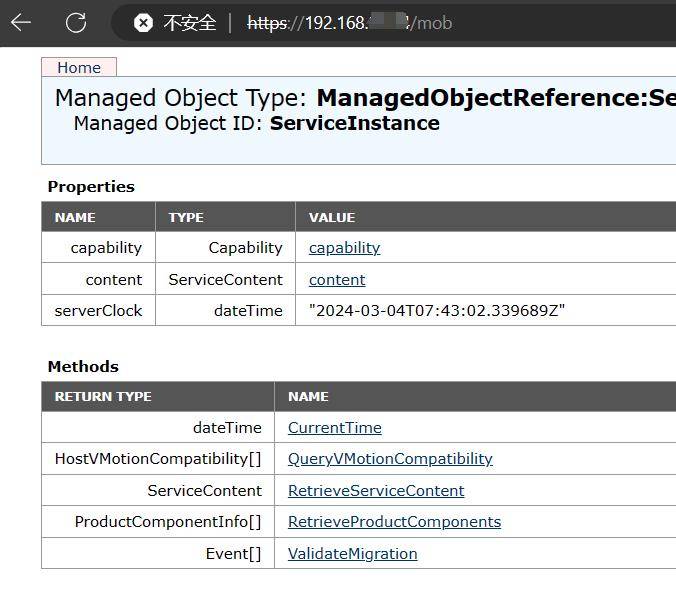Click the serverClock timestamp value

tap(437, 310)
